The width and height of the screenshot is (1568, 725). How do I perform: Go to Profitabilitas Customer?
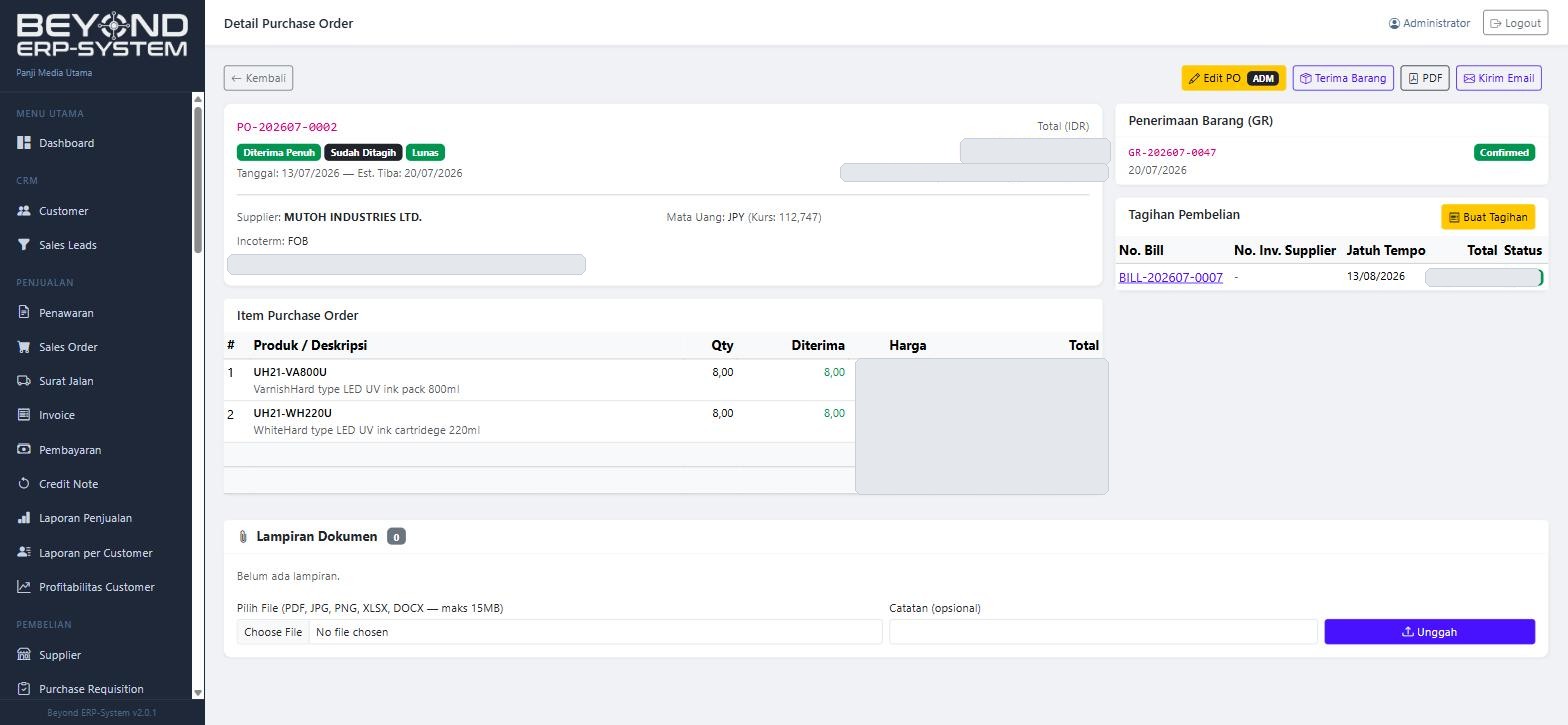coord(96,587)
